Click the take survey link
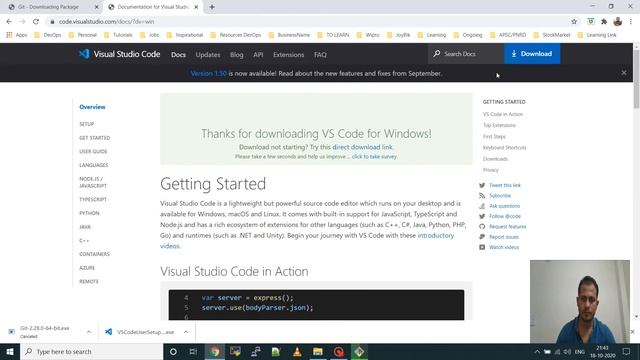Viewport: 640px width, 360px height. click(374, 157)
